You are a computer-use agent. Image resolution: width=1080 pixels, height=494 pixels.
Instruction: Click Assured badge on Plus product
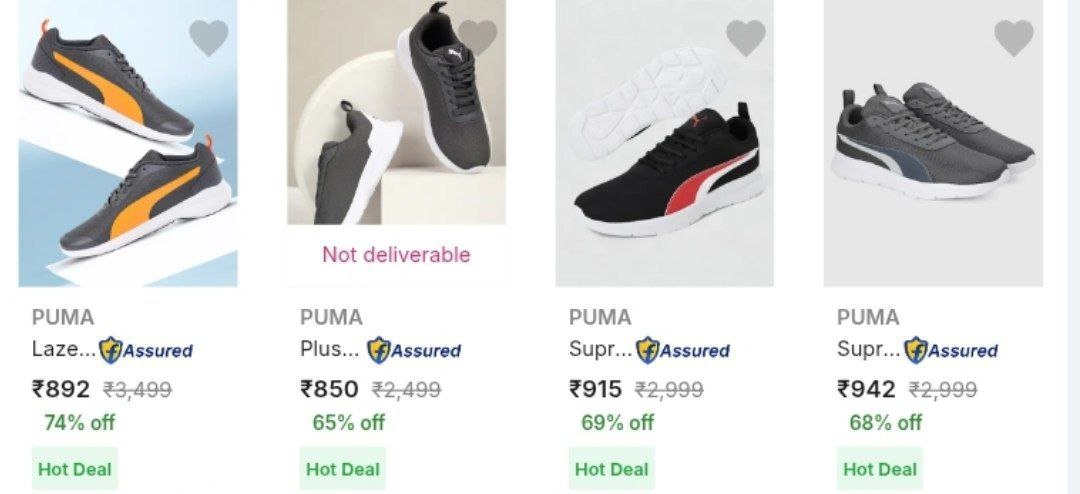[414, 350]
